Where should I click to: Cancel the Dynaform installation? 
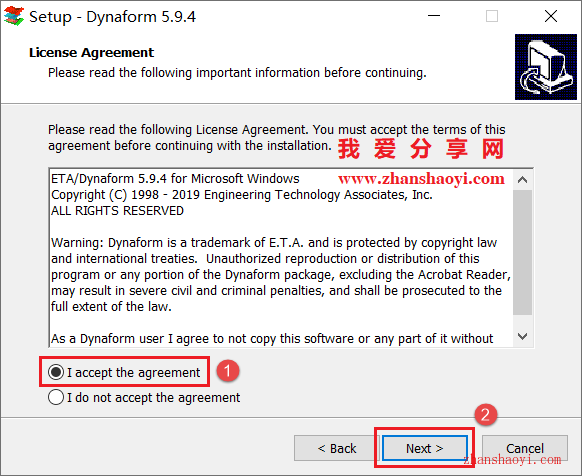[x=525, y=448]
